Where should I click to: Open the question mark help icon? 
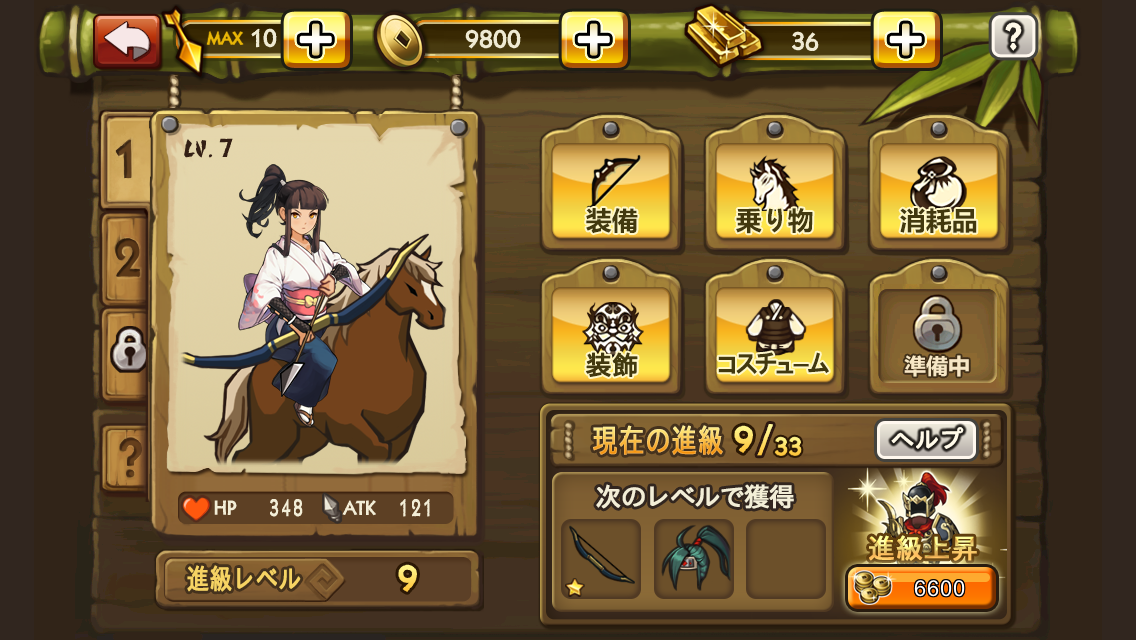pos(1013,36)
